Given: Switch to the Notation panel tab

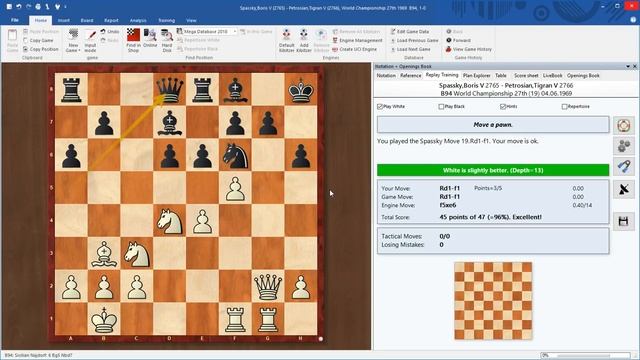Looking at the screenshot, I should tap(386, 76).
